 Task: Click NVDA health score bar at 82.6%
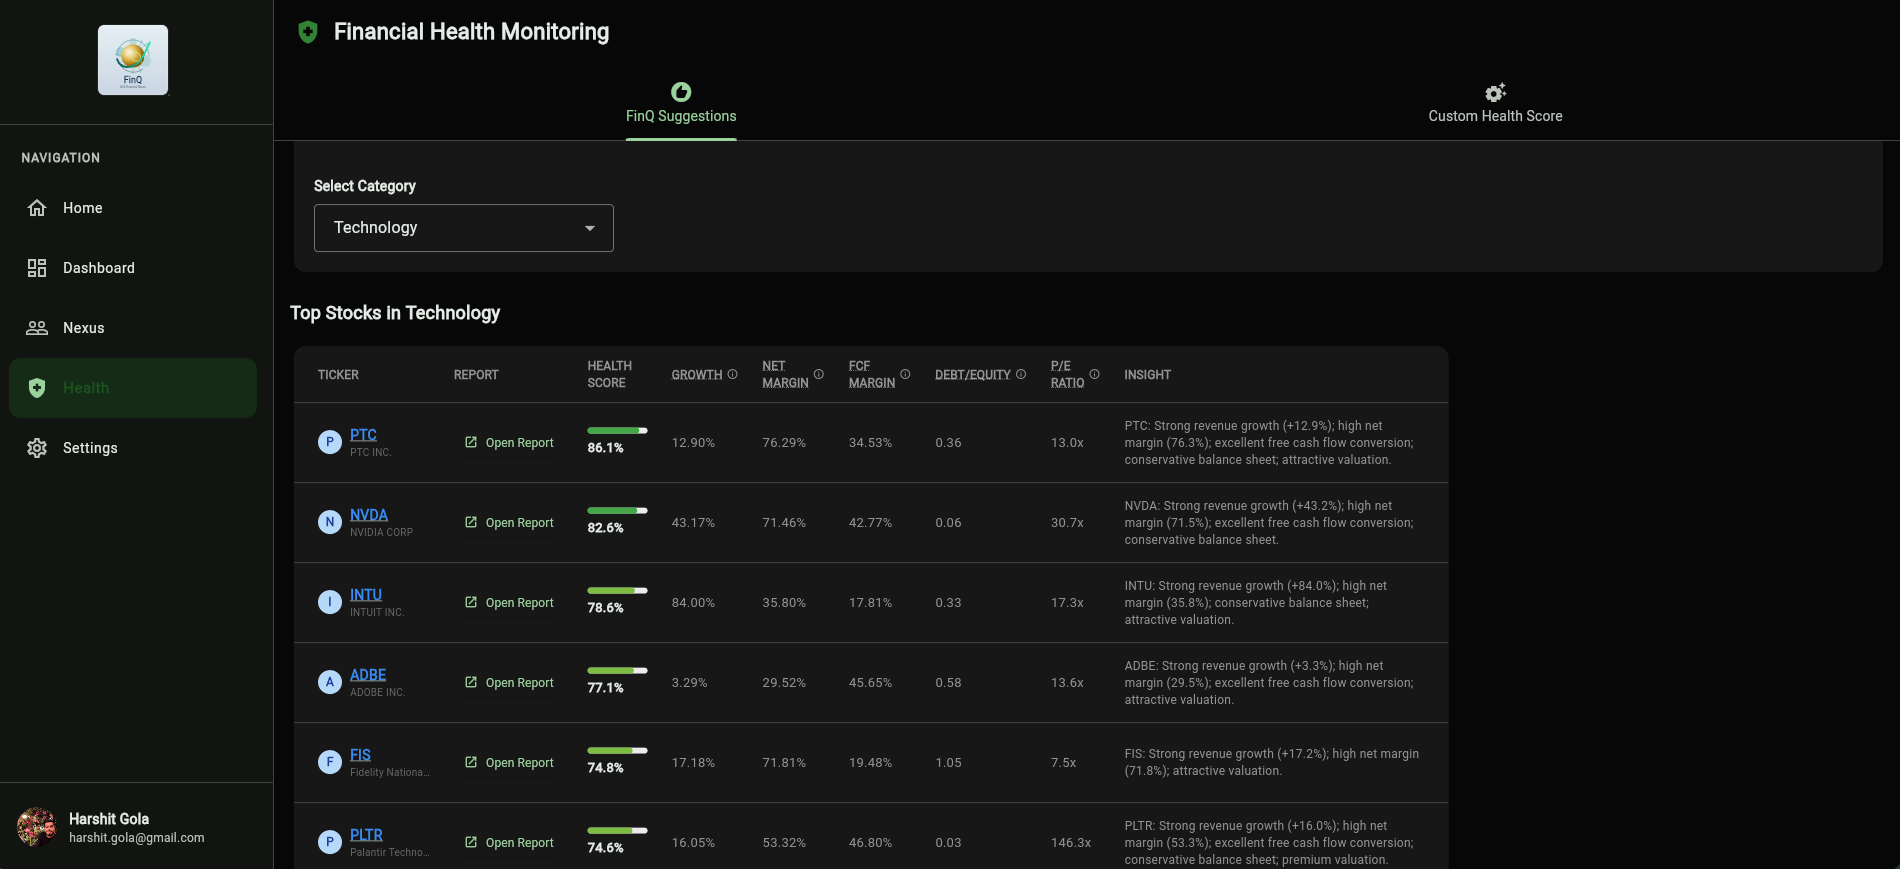[x=617, y=511]
